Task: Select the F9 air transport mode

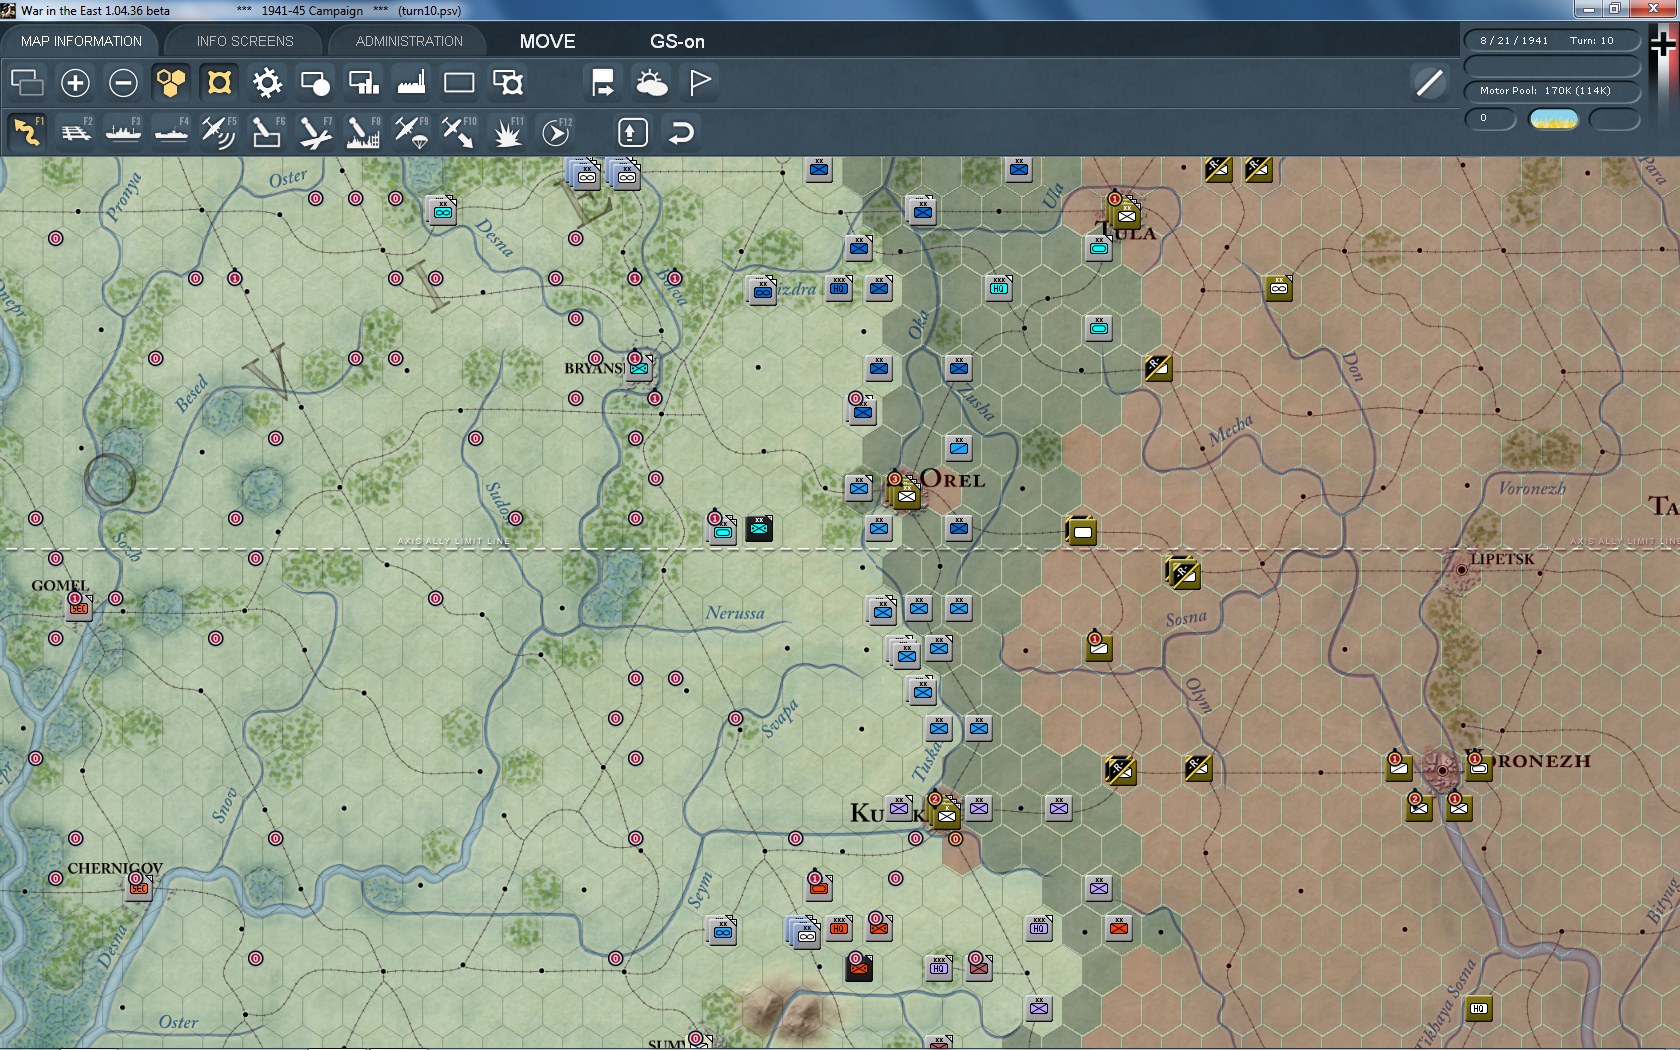Action: (x=411, y=132)
